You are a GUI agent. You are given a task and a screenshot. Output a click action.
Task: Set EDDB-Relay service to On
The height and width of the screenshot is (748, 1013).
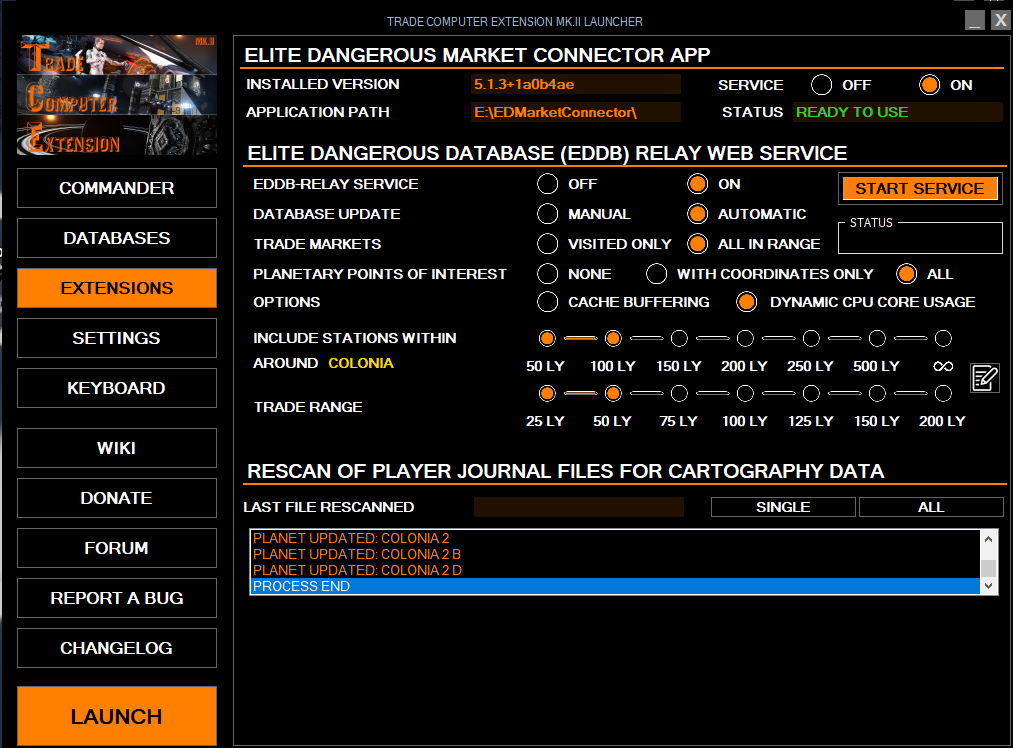[698, 184]
